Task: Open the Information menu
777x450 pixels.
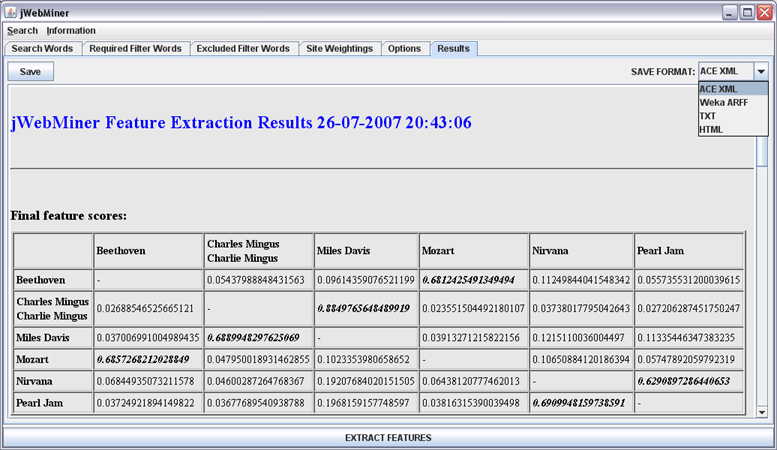Action: coord(71,31)
